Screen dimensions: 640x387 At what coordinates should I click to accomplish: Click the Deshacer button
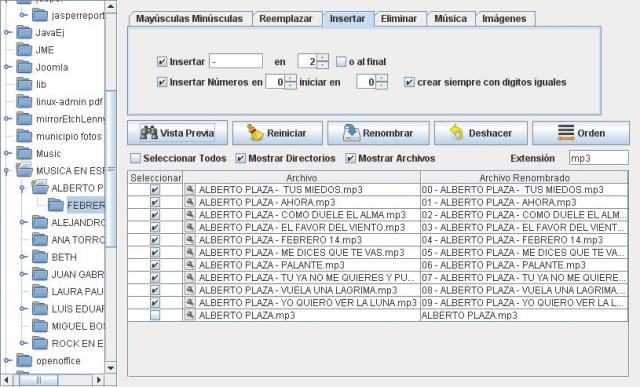(x=481, y=133)
